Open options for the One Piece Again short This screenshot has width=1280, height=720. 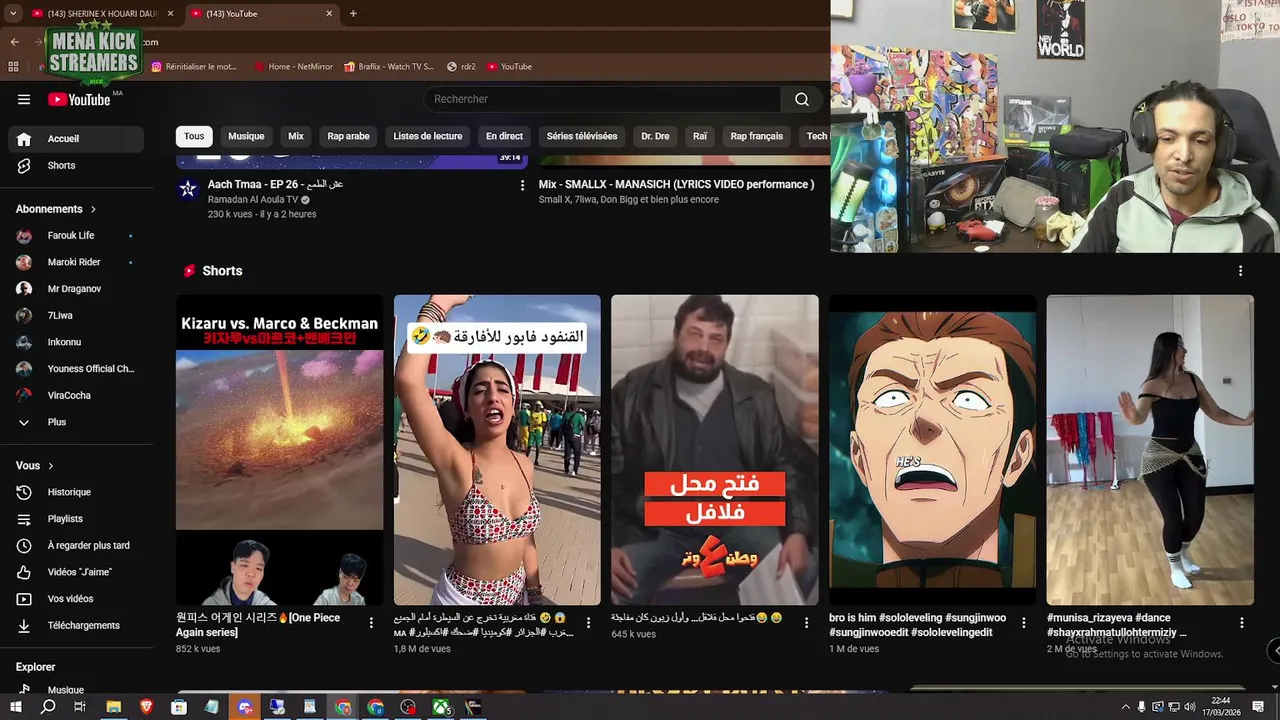371,622
